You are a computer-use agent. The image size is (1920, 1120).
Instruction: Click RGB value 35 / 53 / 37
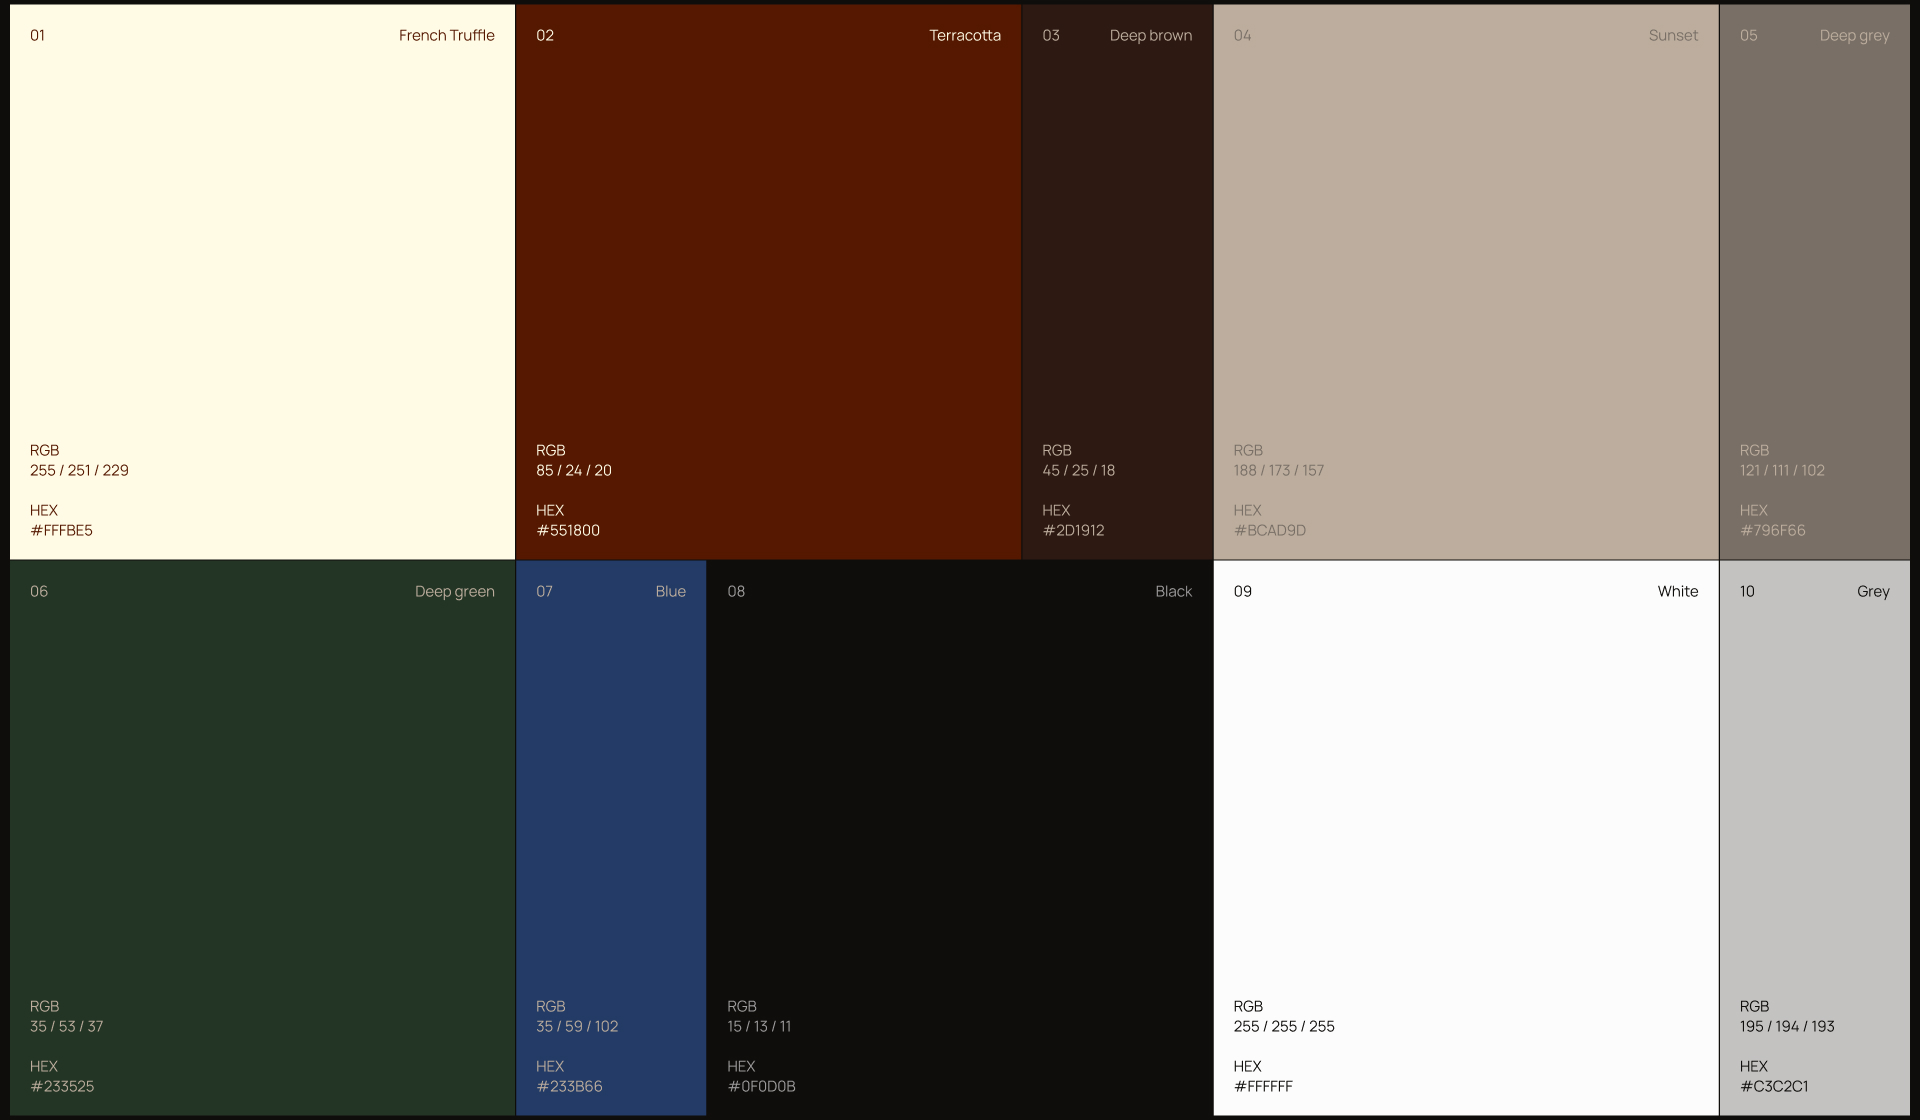click(x=66, y=1026)
